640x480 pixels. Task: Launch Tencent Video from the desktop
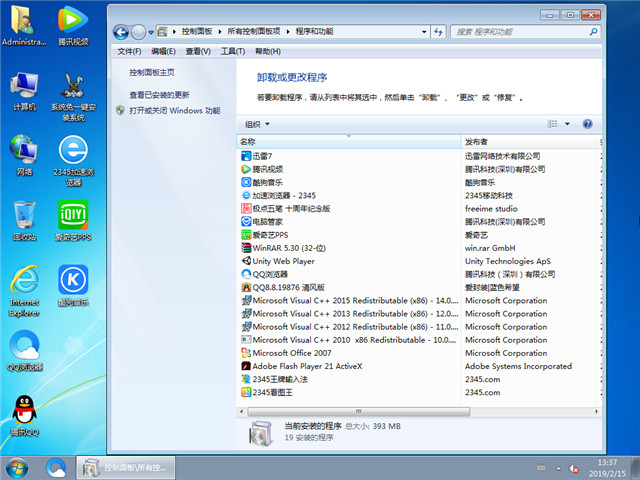coord(73,25)
